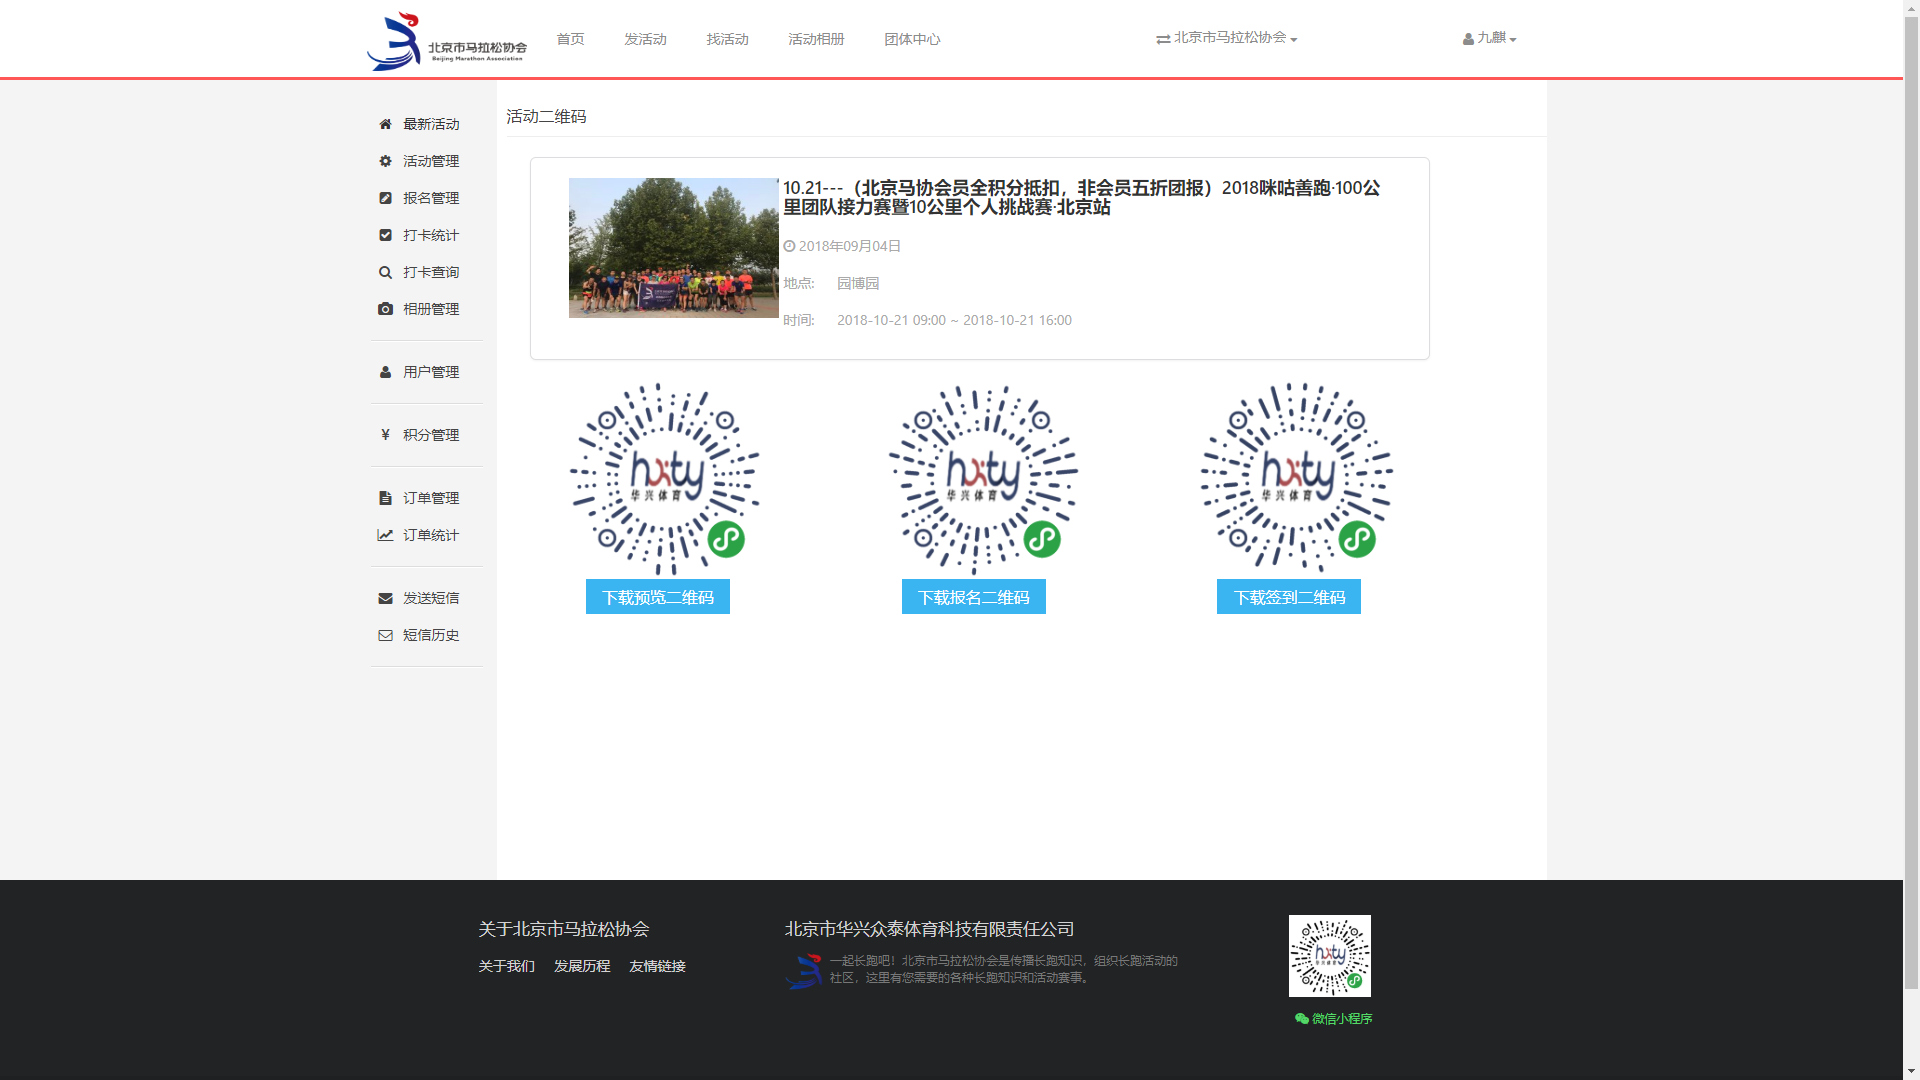Click the user avatar icon beside 九麒

pyautogui.click(x=1468, y=39)
